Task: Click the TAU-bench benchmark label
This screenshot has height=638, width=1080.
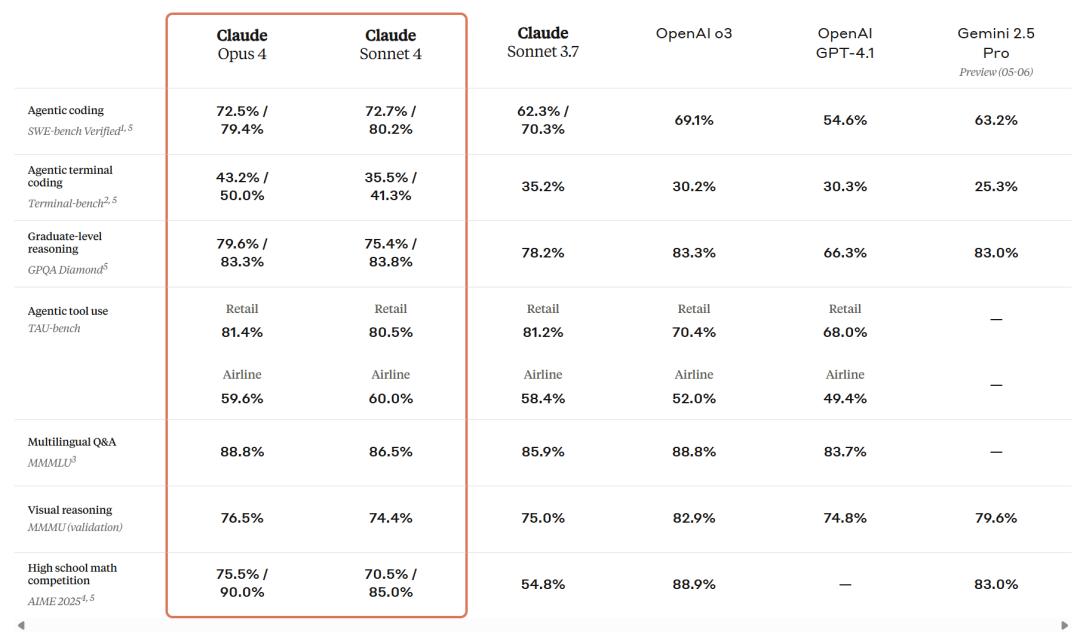Action: pyautogui.click(x=54, y=329)
